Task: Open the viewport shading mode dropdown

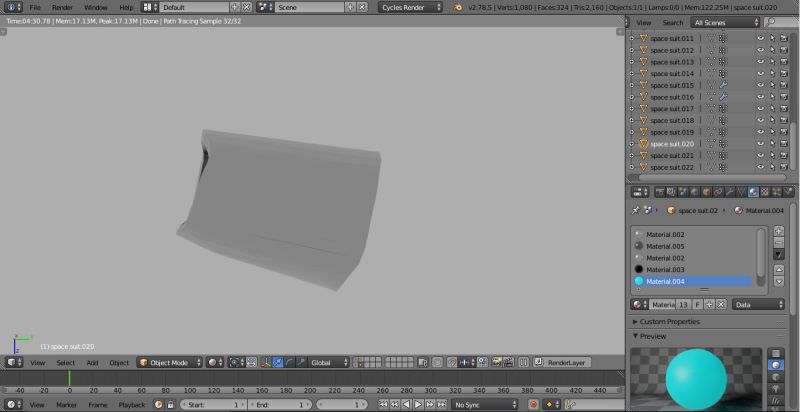Action: (215, 363)
